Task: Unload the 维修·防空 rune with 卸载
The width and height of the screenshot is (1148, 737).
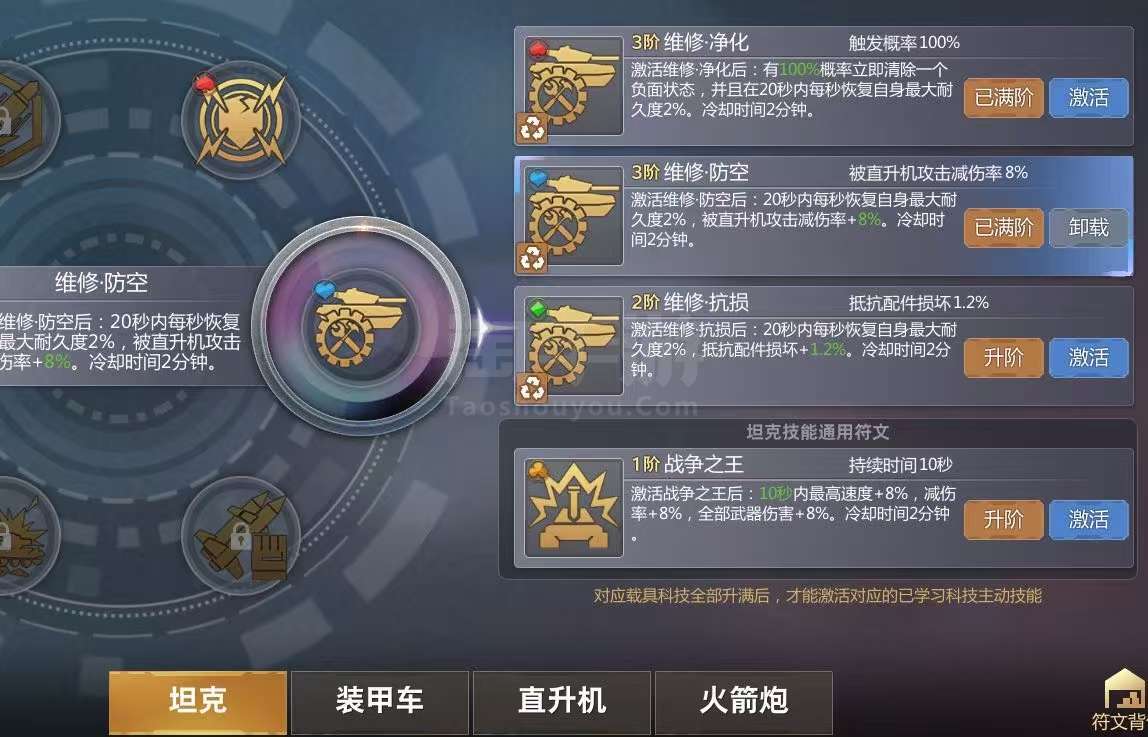Action: (1088, 228)
